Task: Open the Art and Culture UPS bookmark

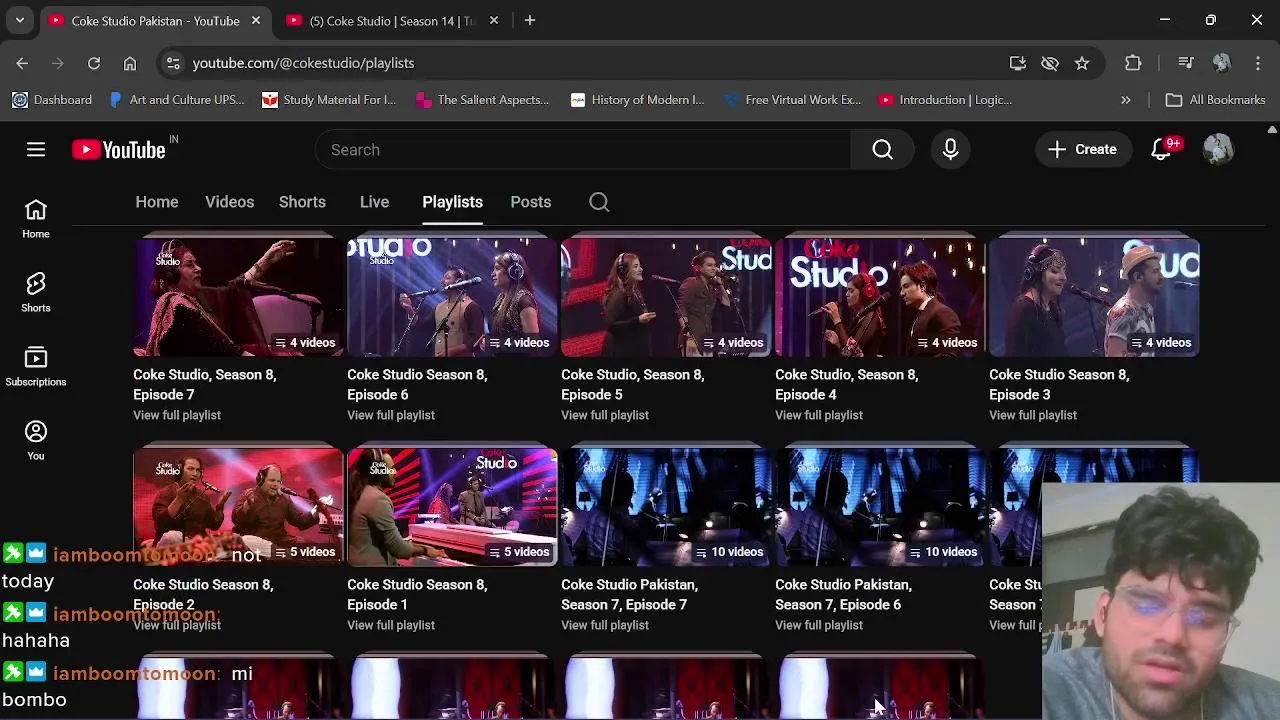Action: click(177, 100)
